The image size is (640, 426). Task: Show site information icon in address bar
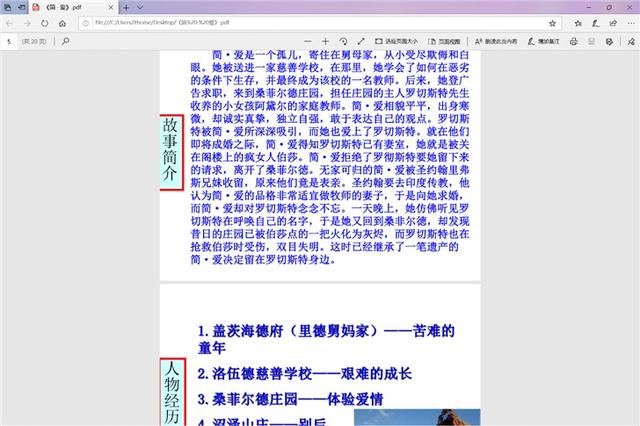click(86, 23)
